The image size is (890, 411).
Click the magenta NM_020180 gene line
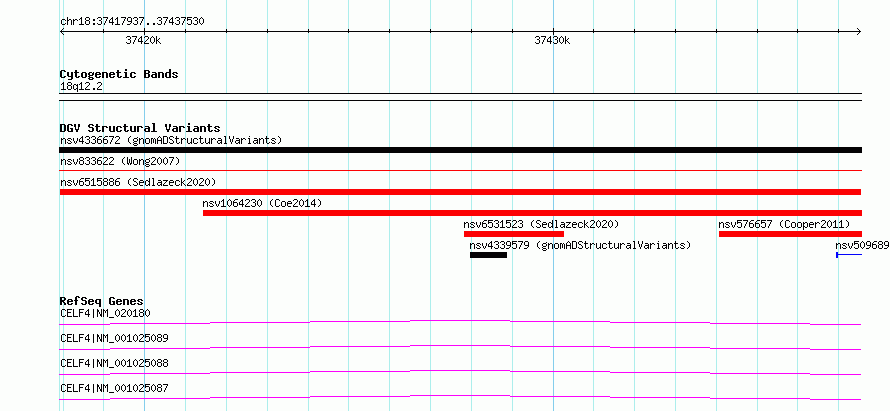click(x=460, y=322)
